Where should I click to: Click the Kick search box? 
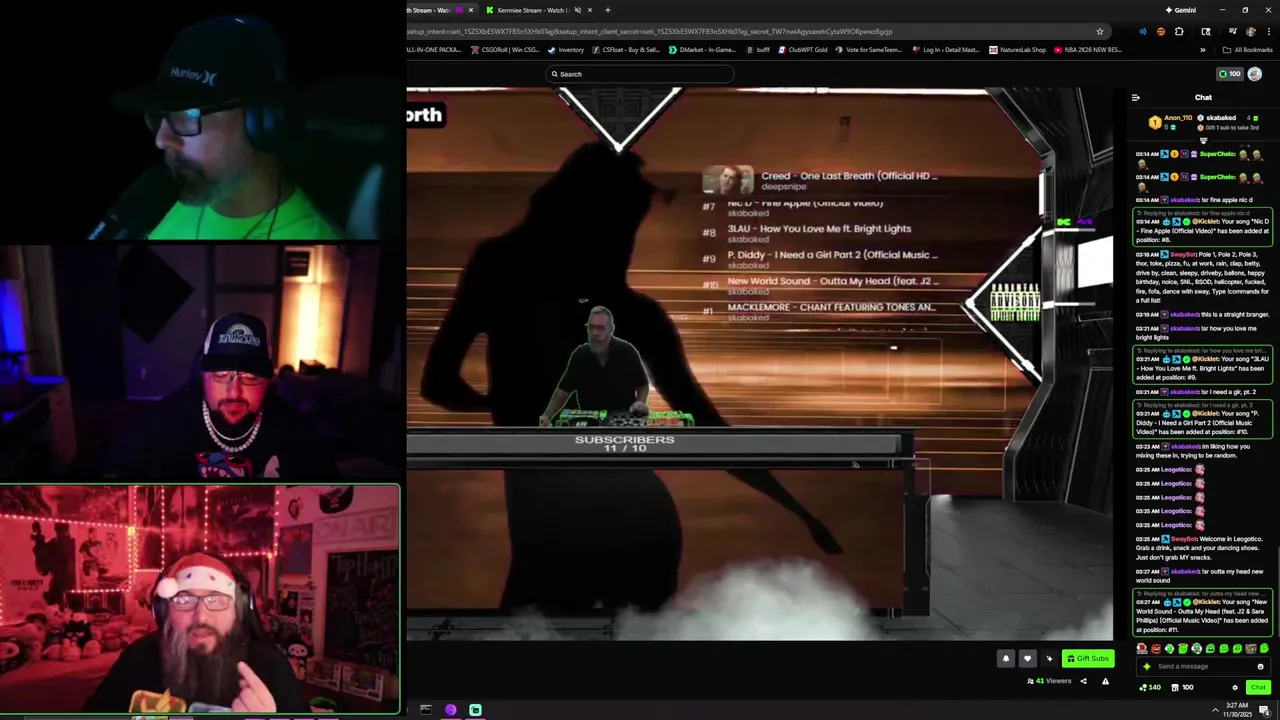tap(640, 74)
